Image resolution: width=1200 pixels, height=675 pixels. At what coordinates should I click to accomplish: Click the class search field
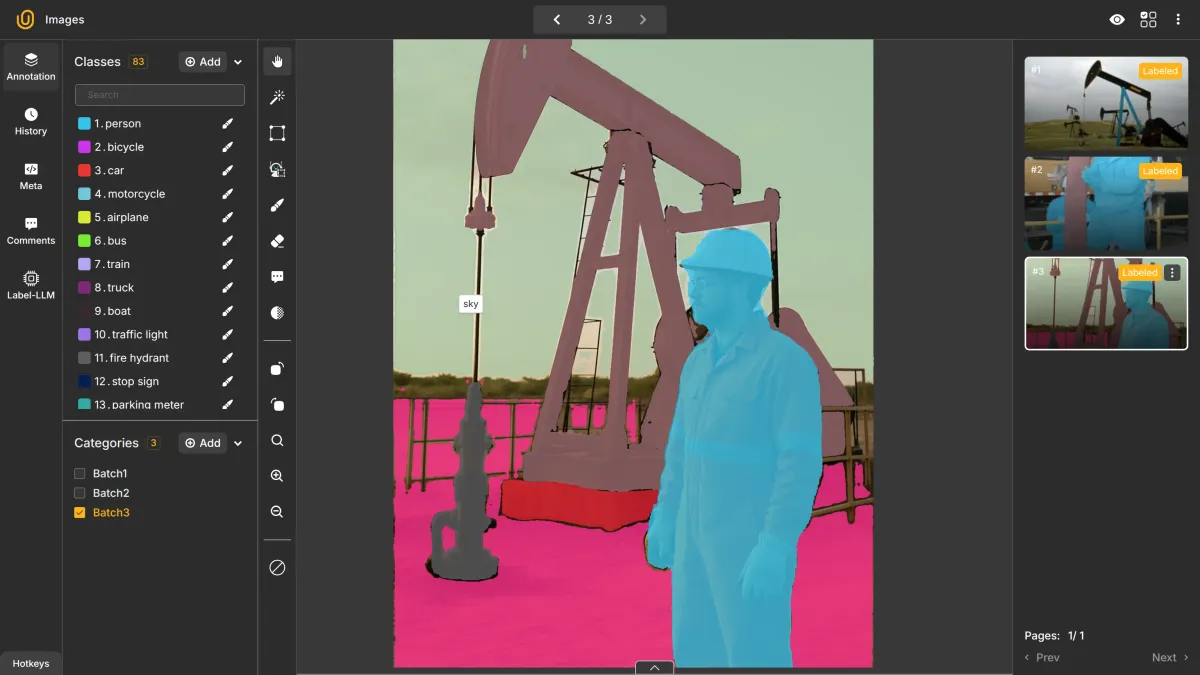click(160, 95)
